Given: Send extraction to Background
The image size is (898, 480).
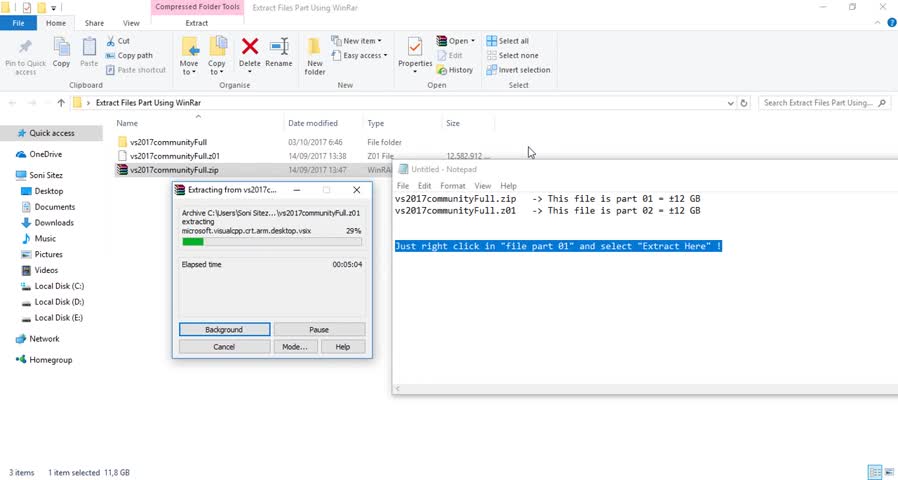Looking at the screenshot, I should 224,329.
